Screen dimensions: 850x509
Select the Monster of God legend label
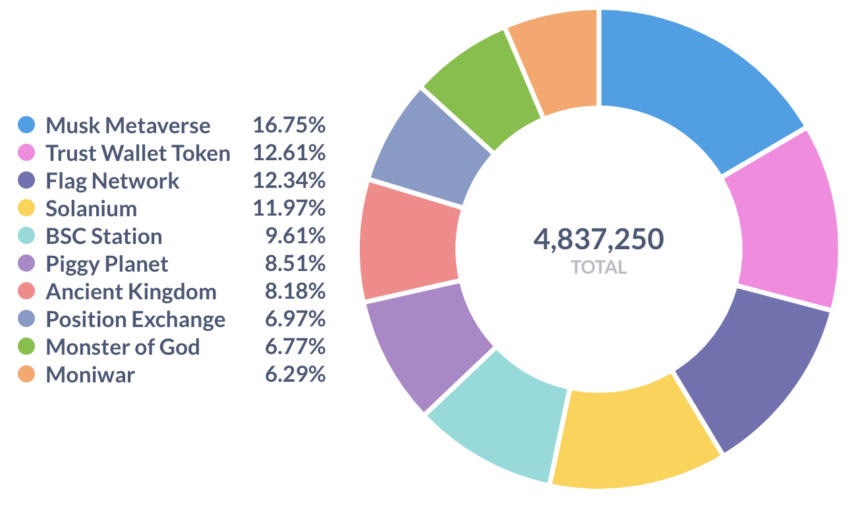pyautogui.click(x=123, y=347)
